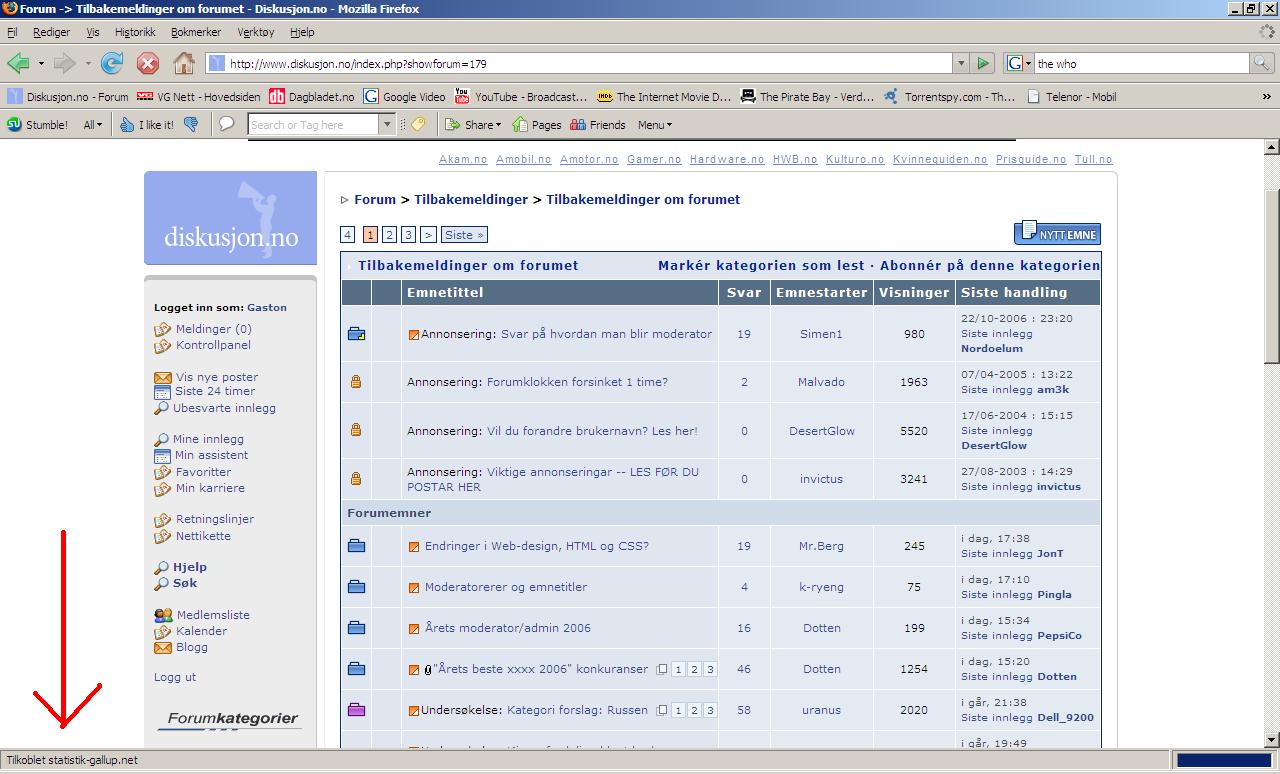1280x774 pixels.
Task: Open the Bokmerker menu
Action: [x=196, y=32]
